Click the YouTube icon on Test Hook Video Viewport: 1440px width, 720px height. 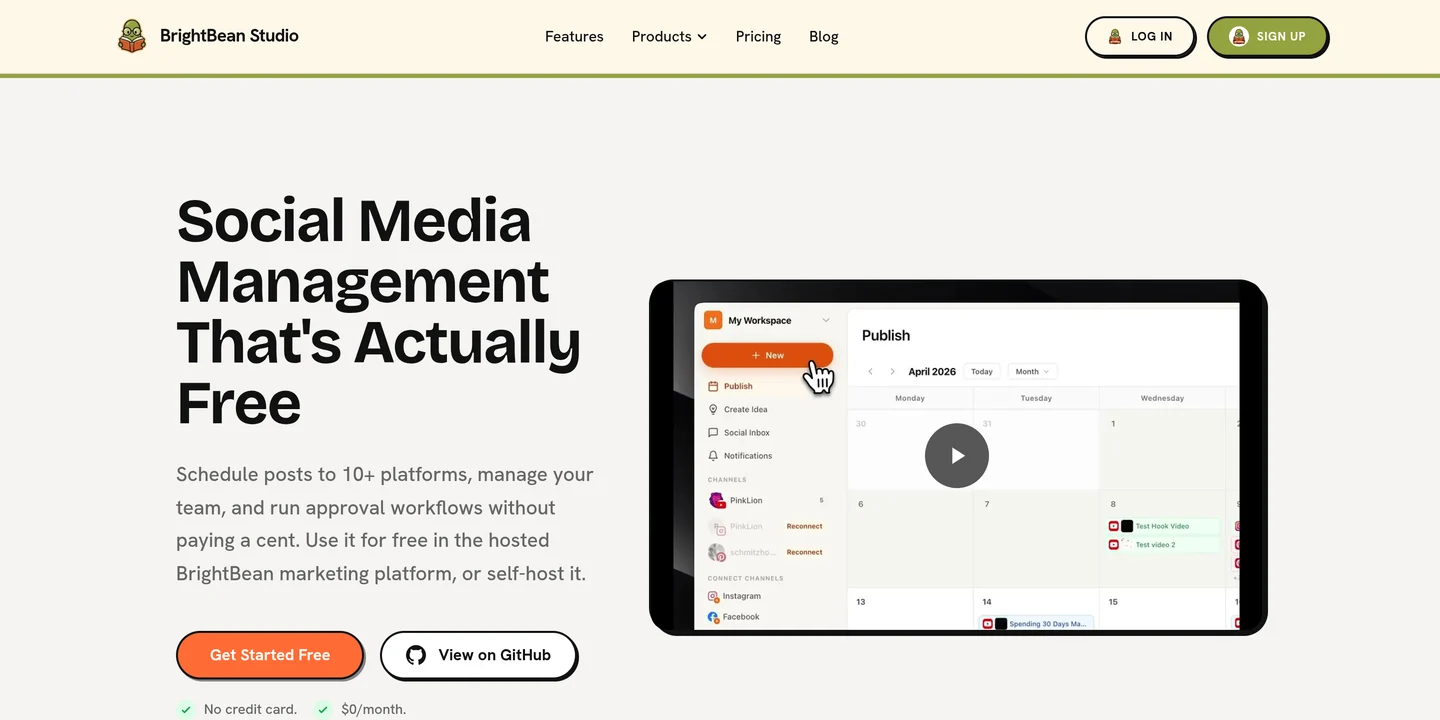pyautogui.click(x=1113, y=526)
